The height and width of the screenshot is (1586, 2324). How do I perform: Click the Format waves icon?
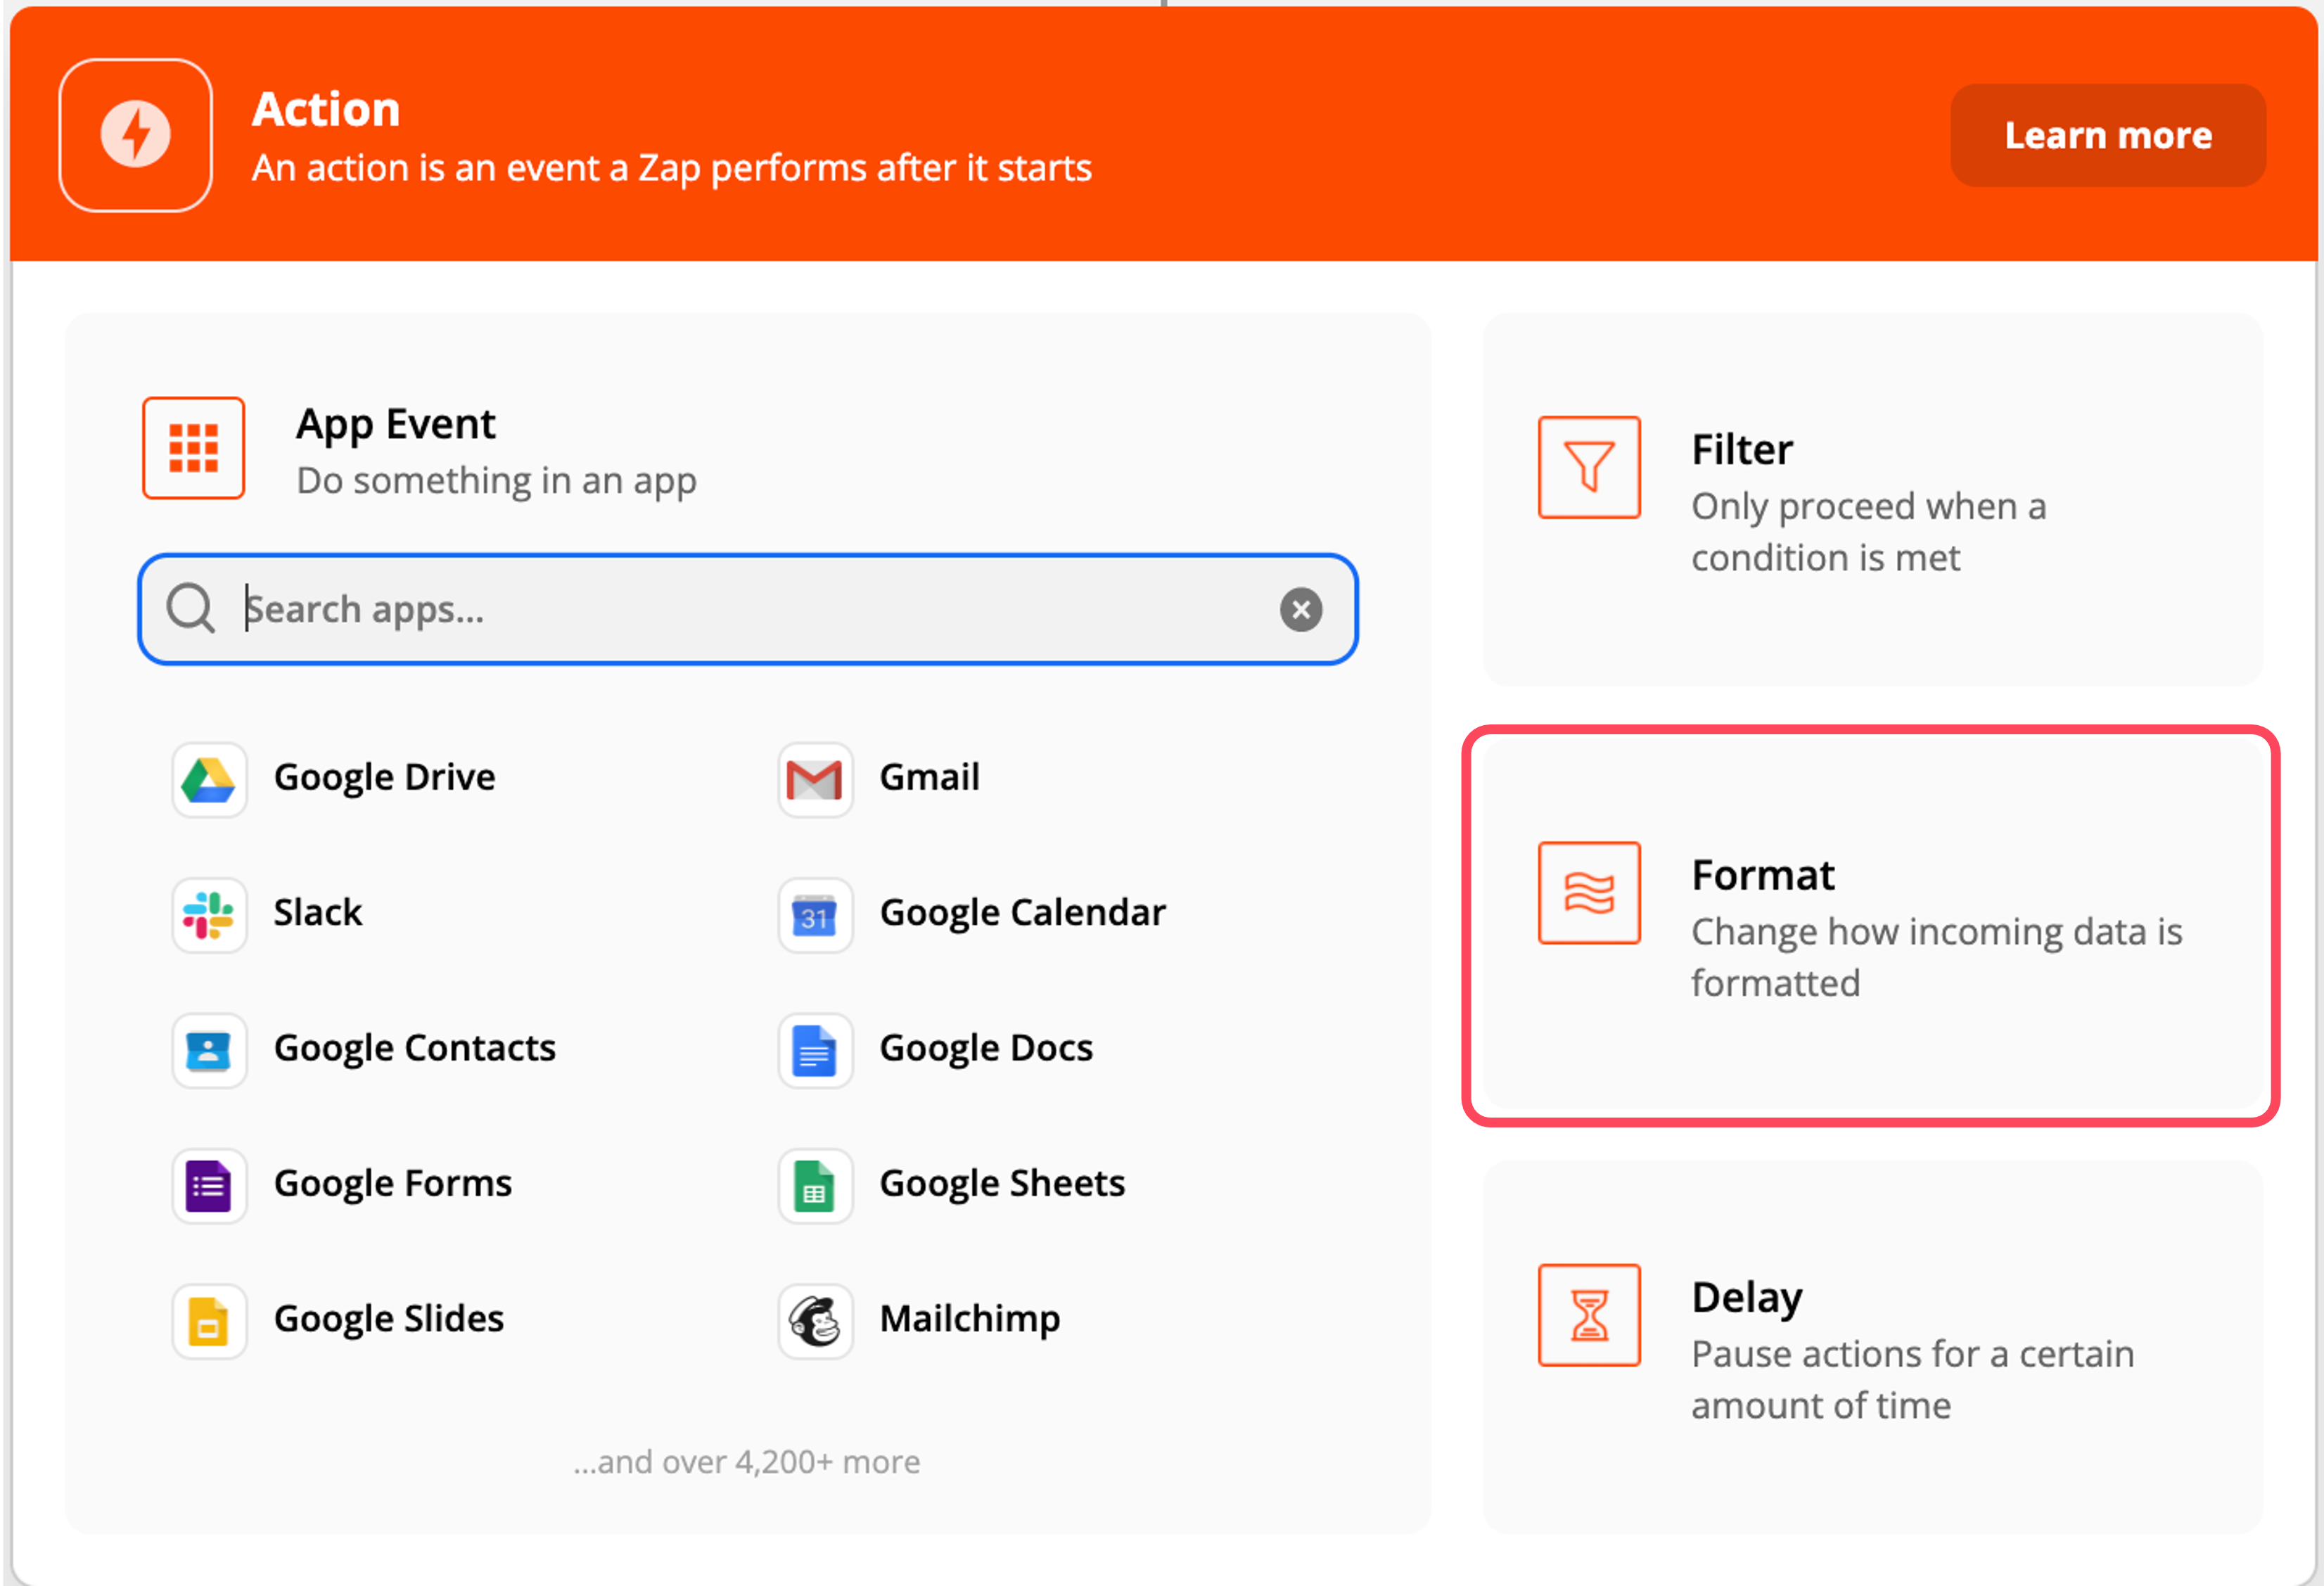(1589, 892)
